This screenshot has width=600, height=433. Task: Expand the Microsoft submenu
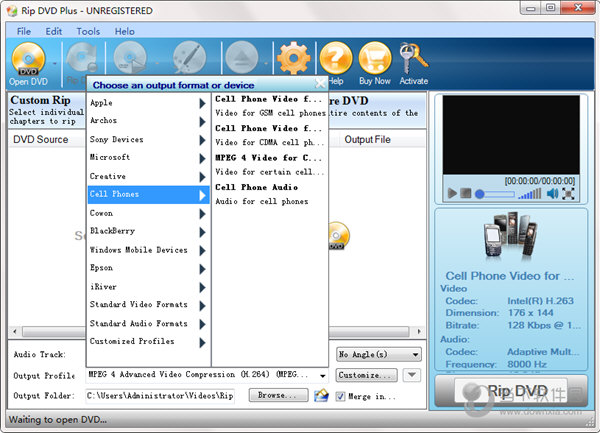tap(148, 158)
